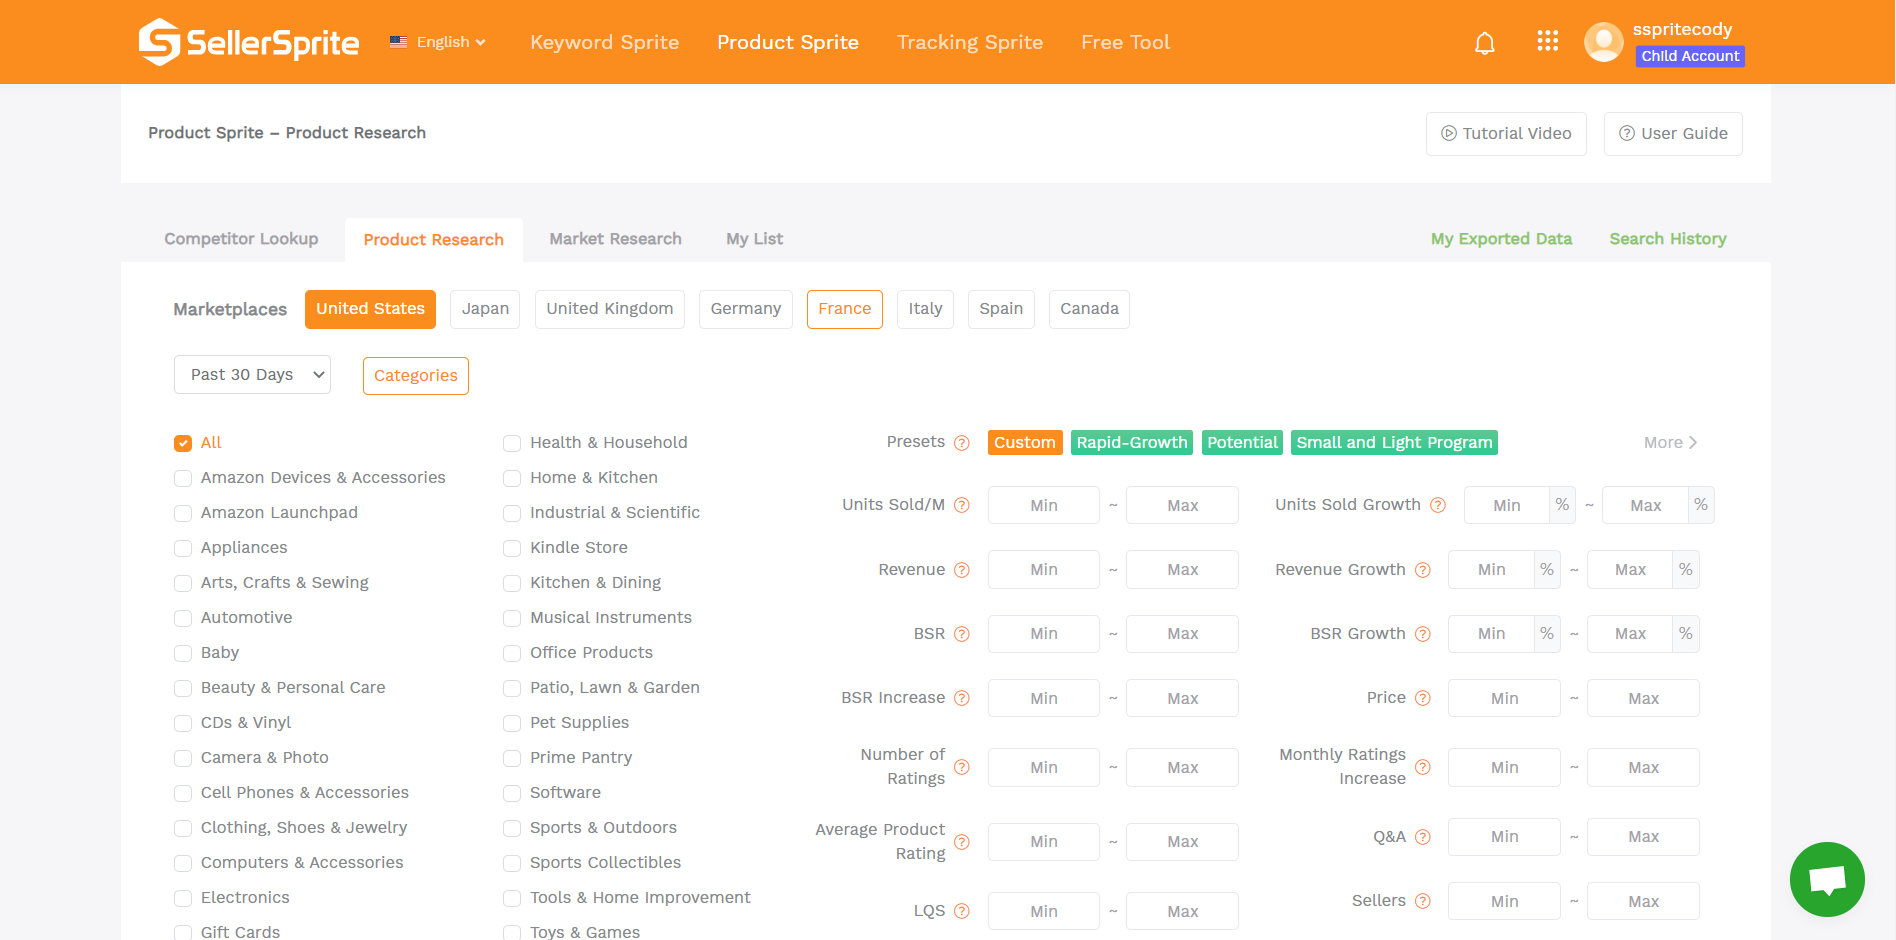This screenshot has height=940, width=1896.
Task: Open the apps grid menu
Action: click(x=1548, y=41)
